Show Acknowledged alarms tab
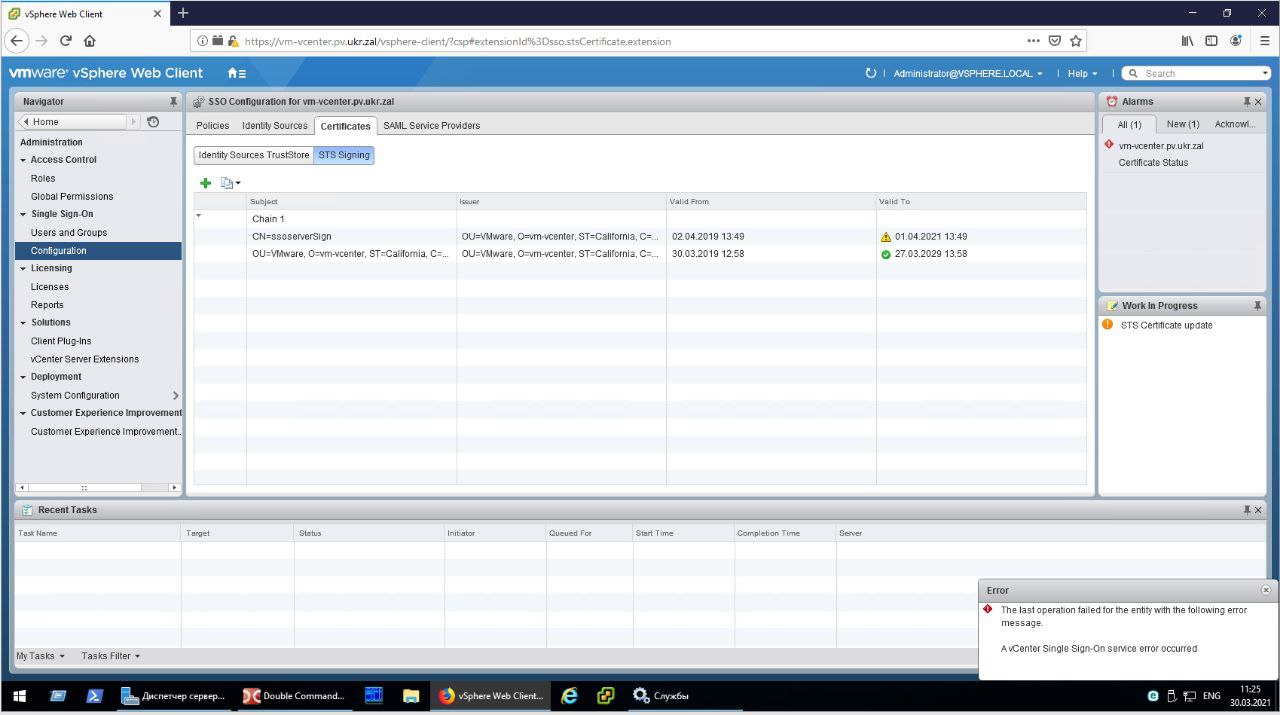1280x715 pixels. click(1235, 124)
